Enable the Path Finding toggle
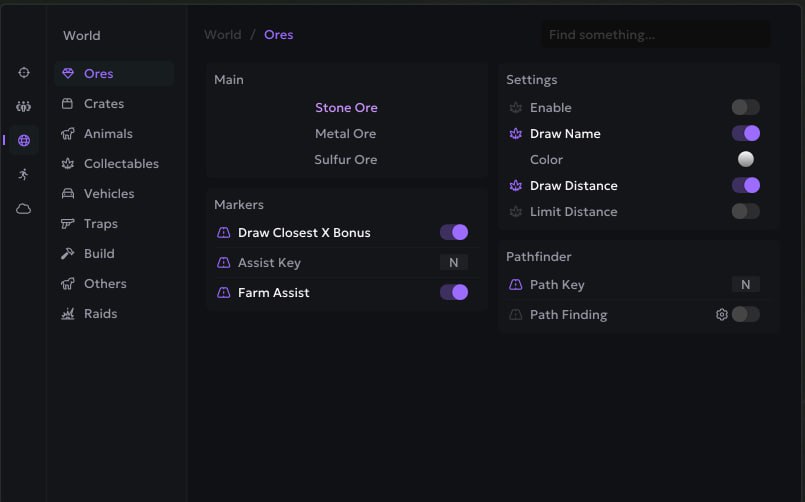 745,315
